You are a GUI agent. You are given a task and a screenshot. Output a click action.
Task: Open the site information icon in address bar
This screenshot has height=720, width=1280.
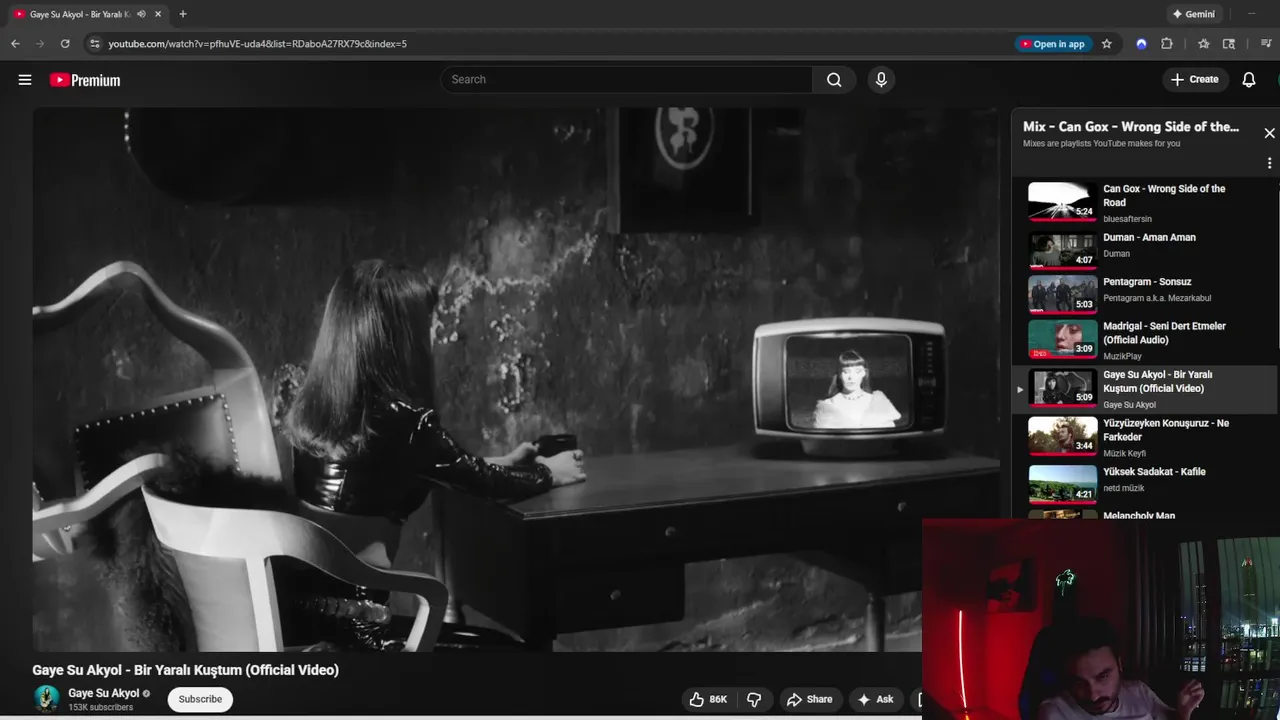click(x=94, y=44)
